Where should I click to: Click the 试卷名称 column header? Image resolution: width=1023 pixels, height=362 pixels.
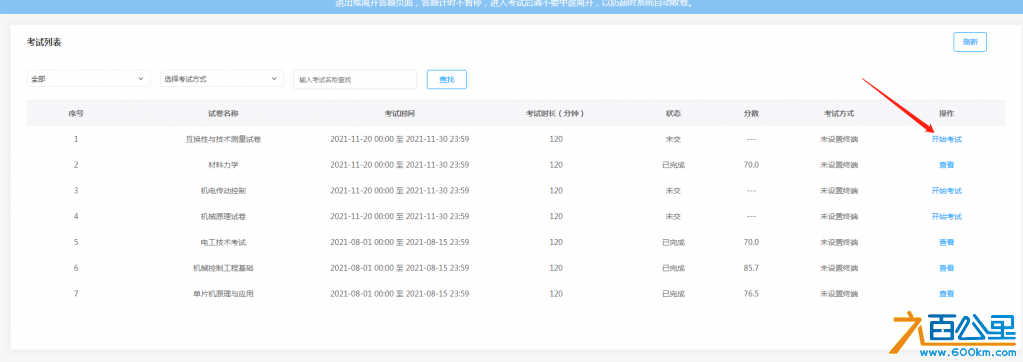point(223,113)
